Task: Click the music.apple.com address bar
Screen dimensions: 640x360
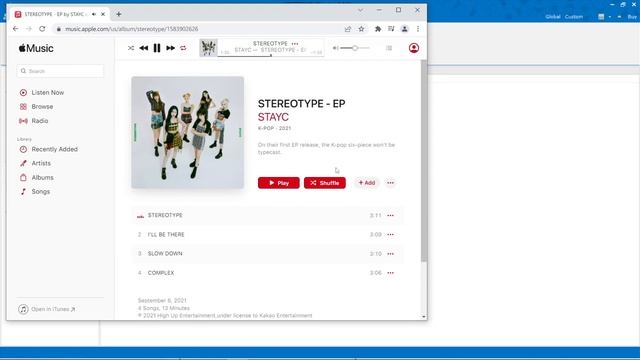Action: (x=131, y=29)
